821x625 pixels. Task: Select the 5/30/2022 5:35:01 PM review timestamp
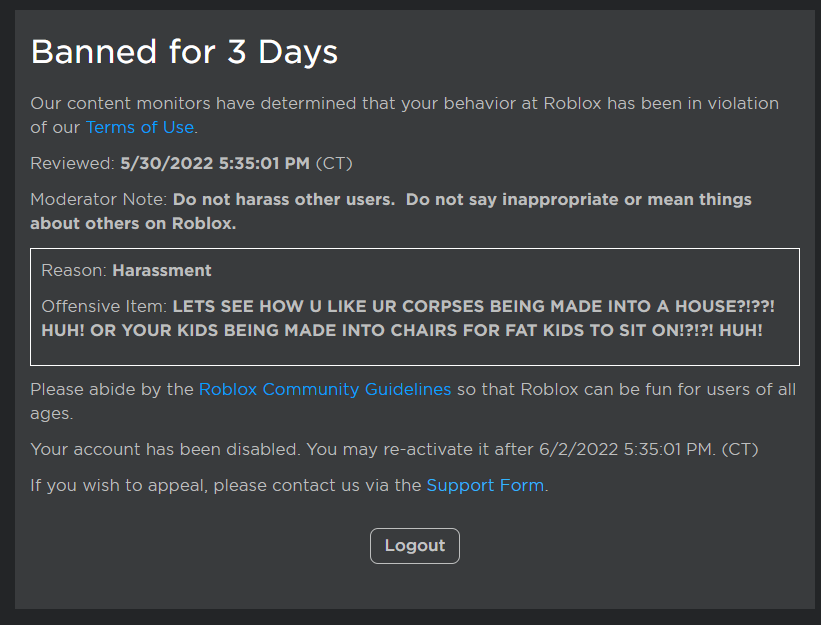click(215, 163)
